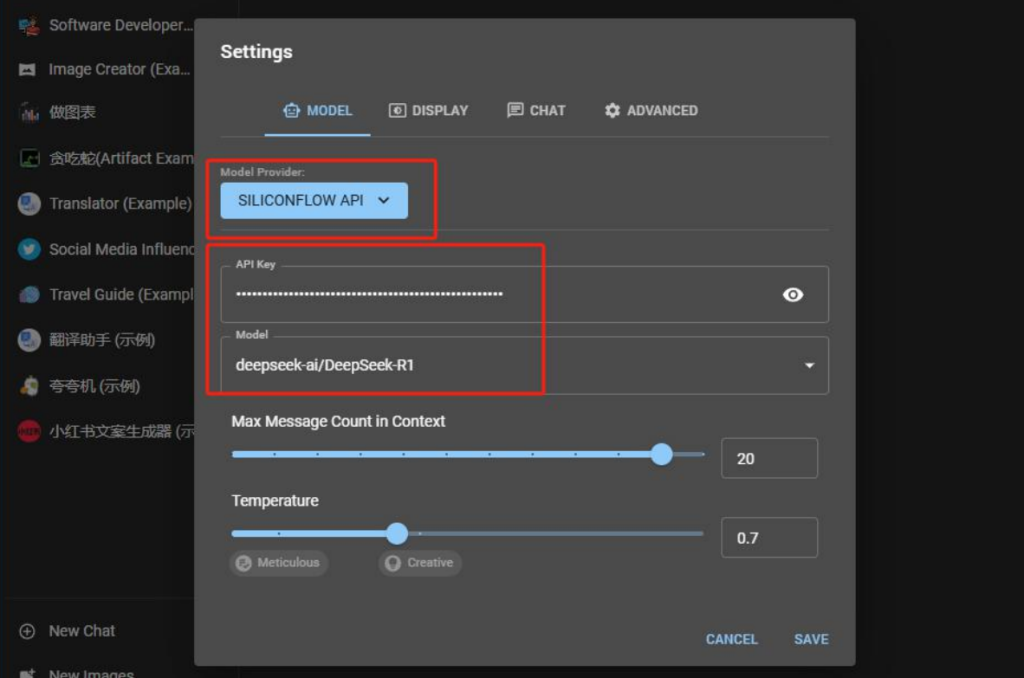The width and height of the screenshot is (1024, 678).
Task: Select the Meticulous temperature preset
Action: click(279, 563)
